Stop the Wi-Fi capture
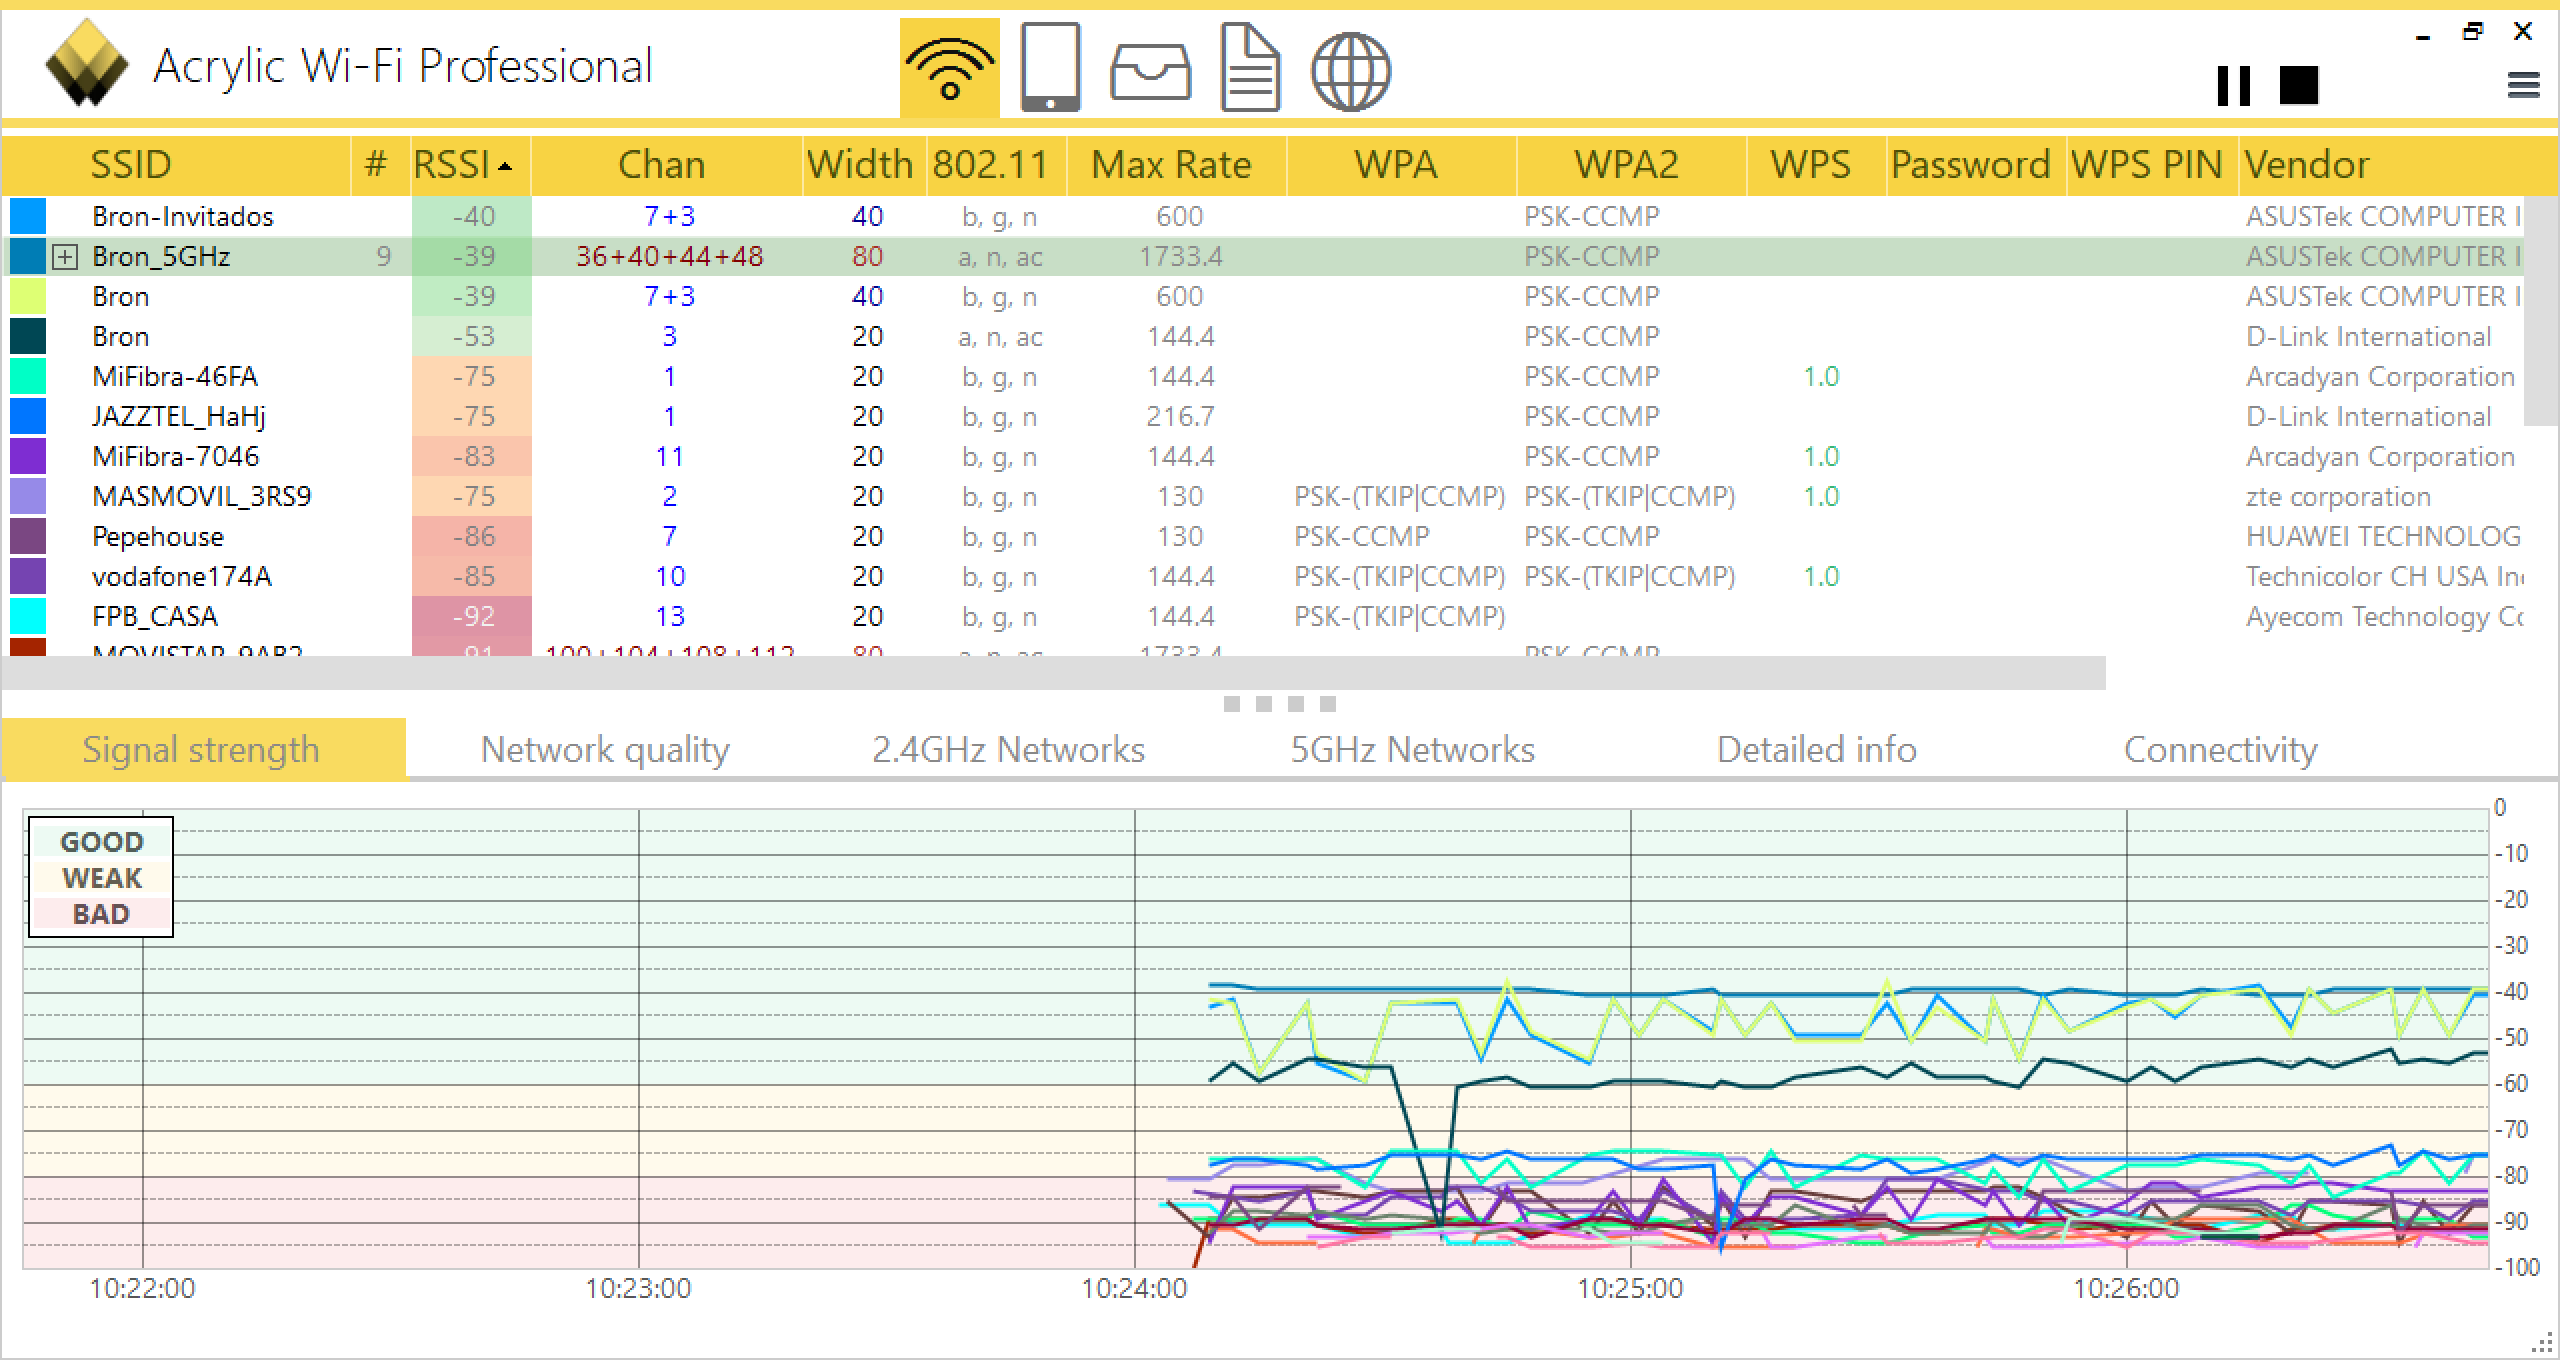This screenshot has width=2560, height=1360. [x=2298, y=86]
